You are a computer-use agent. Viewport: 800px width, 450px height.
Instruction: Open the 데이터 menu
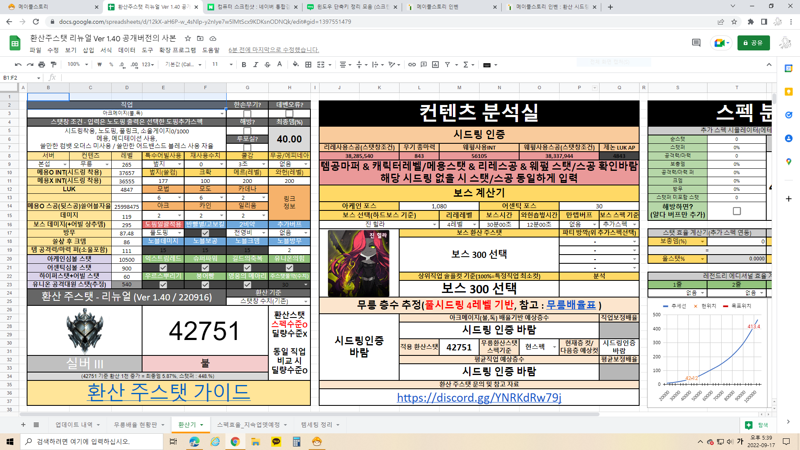click(127, 50)
